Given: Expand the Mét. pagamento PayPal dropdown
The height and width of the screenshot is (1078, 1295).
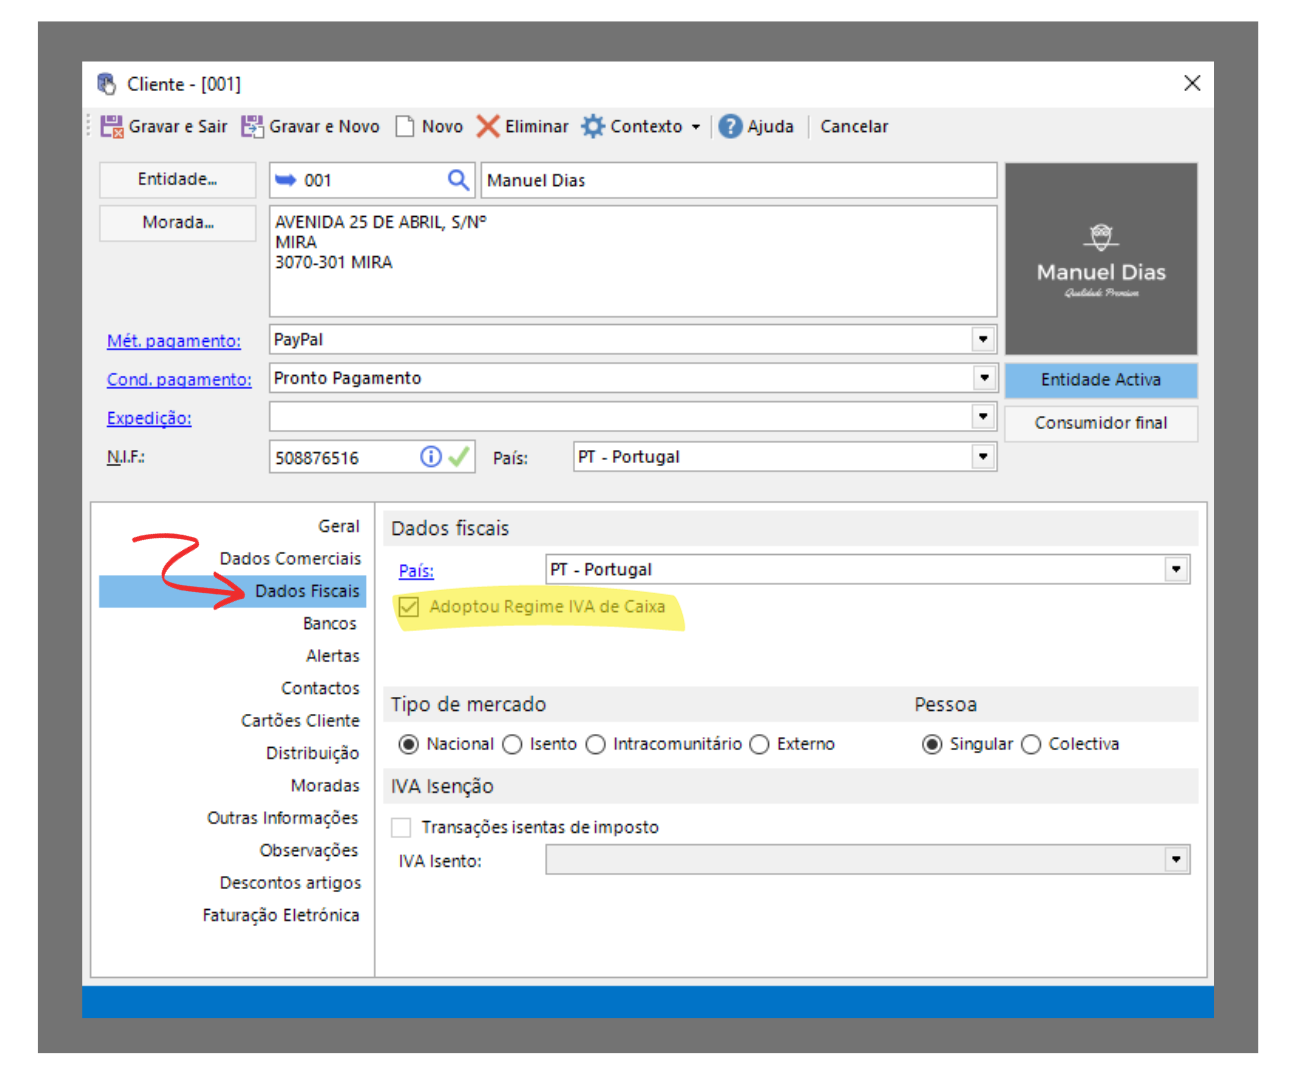Looking at the screenshot, I should click(x=983, y=340).
